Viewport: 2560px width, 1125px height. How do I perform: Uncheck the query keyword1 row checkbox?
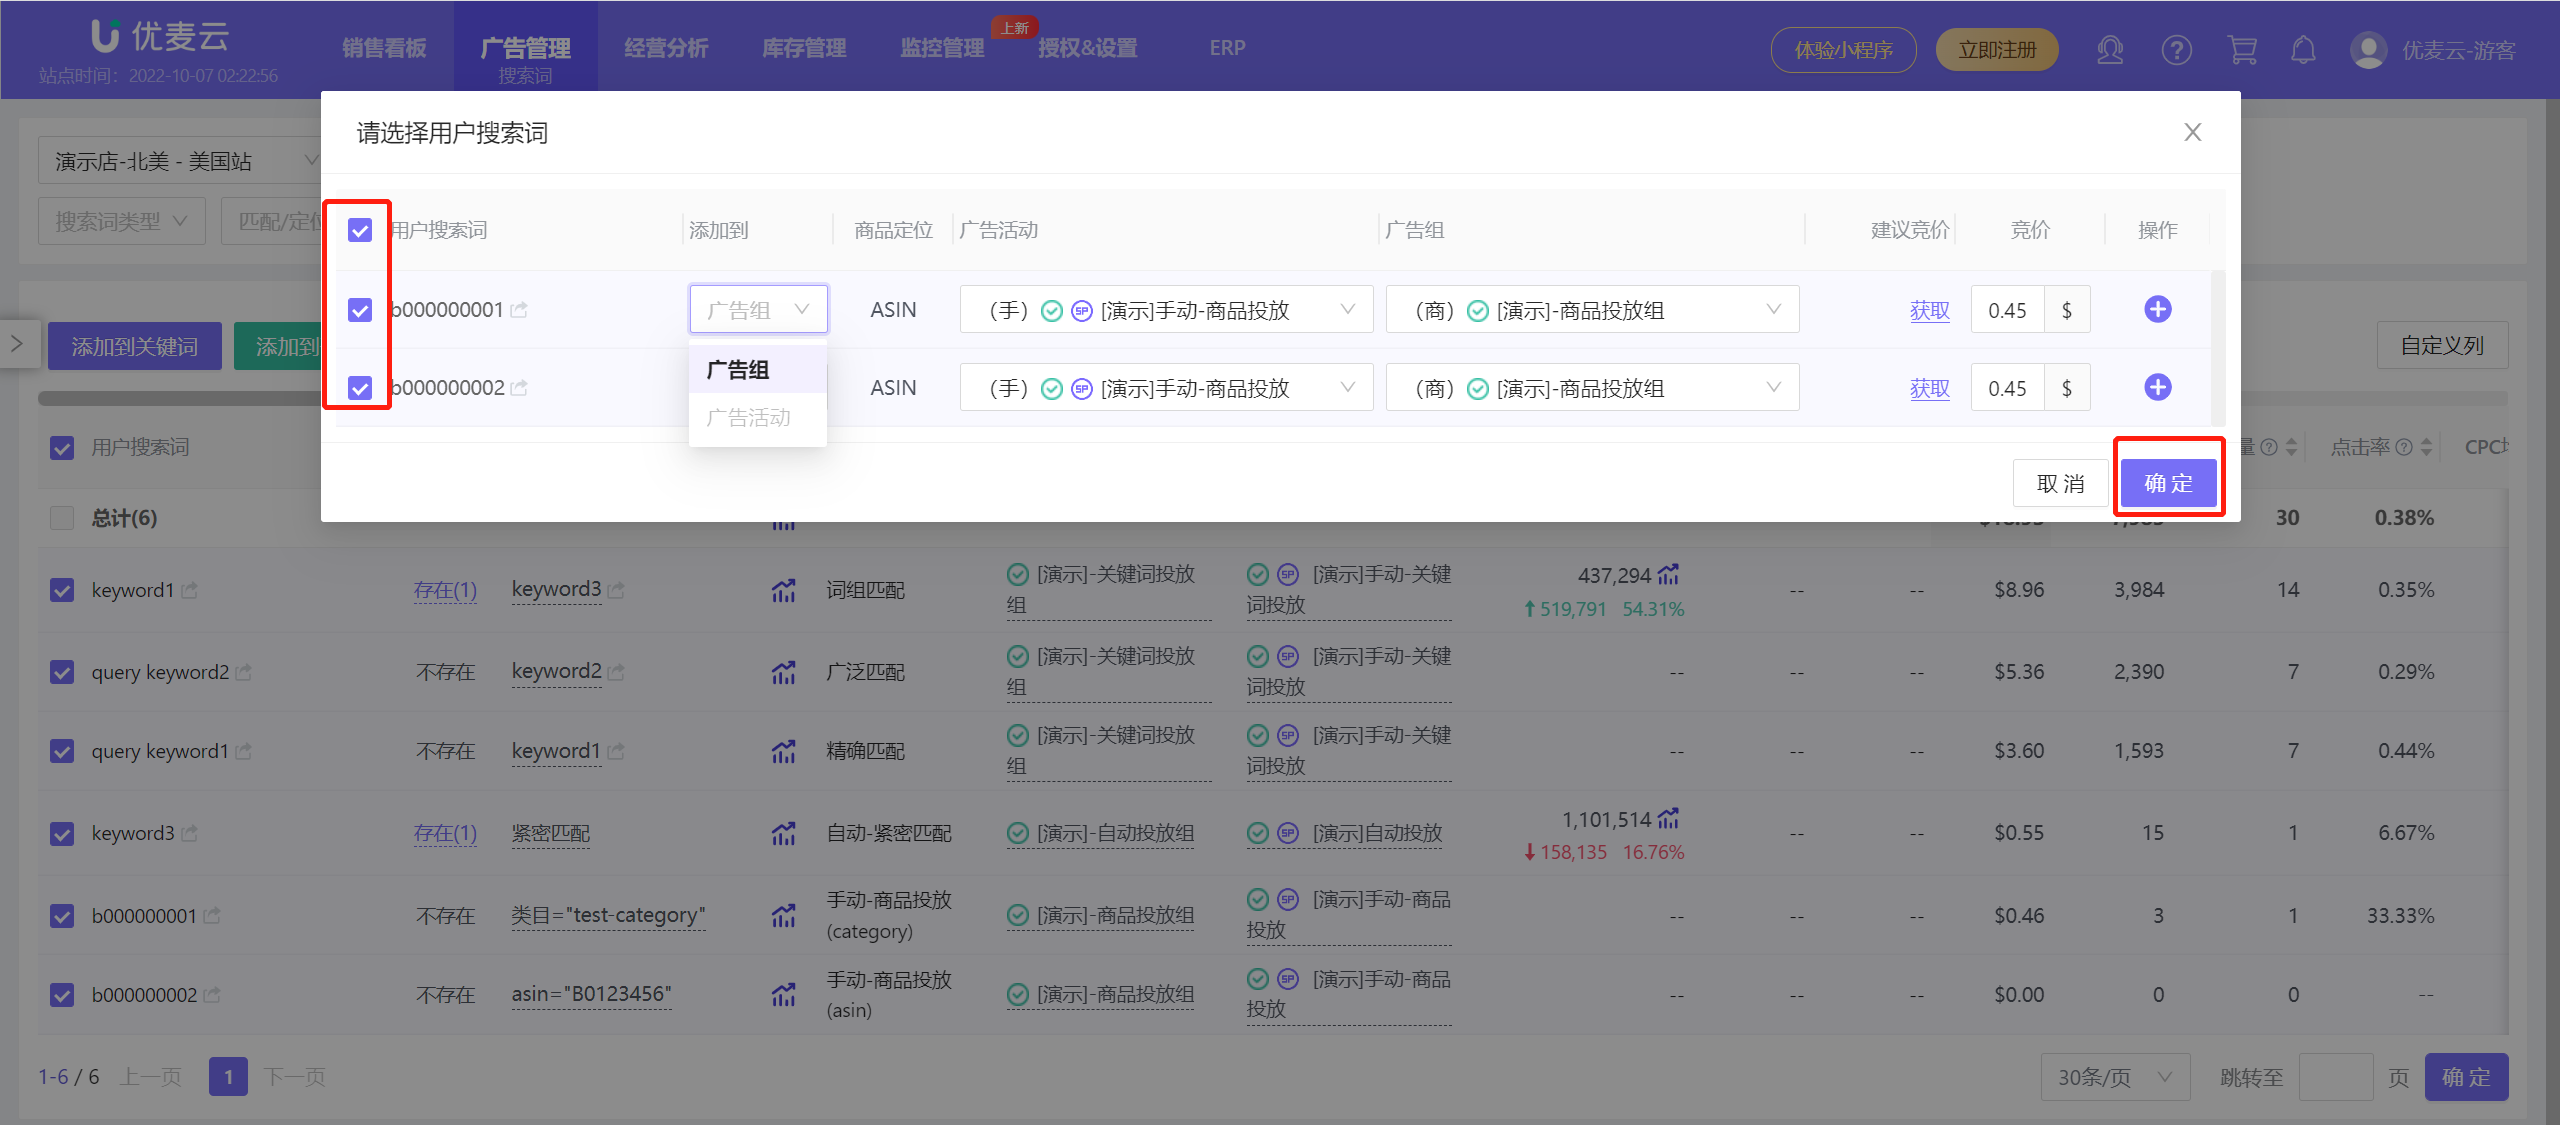(62, 751)
